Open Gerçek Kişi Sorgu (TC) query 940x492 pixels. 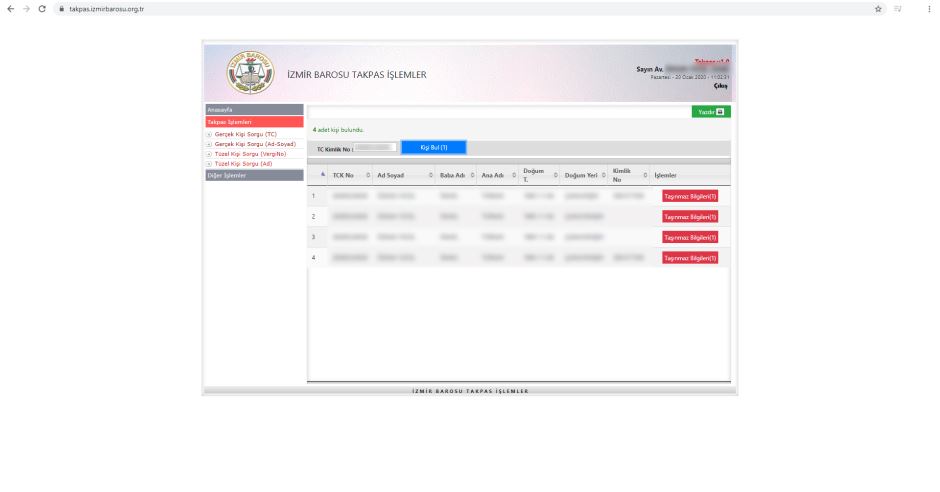[x=246, y=134]
